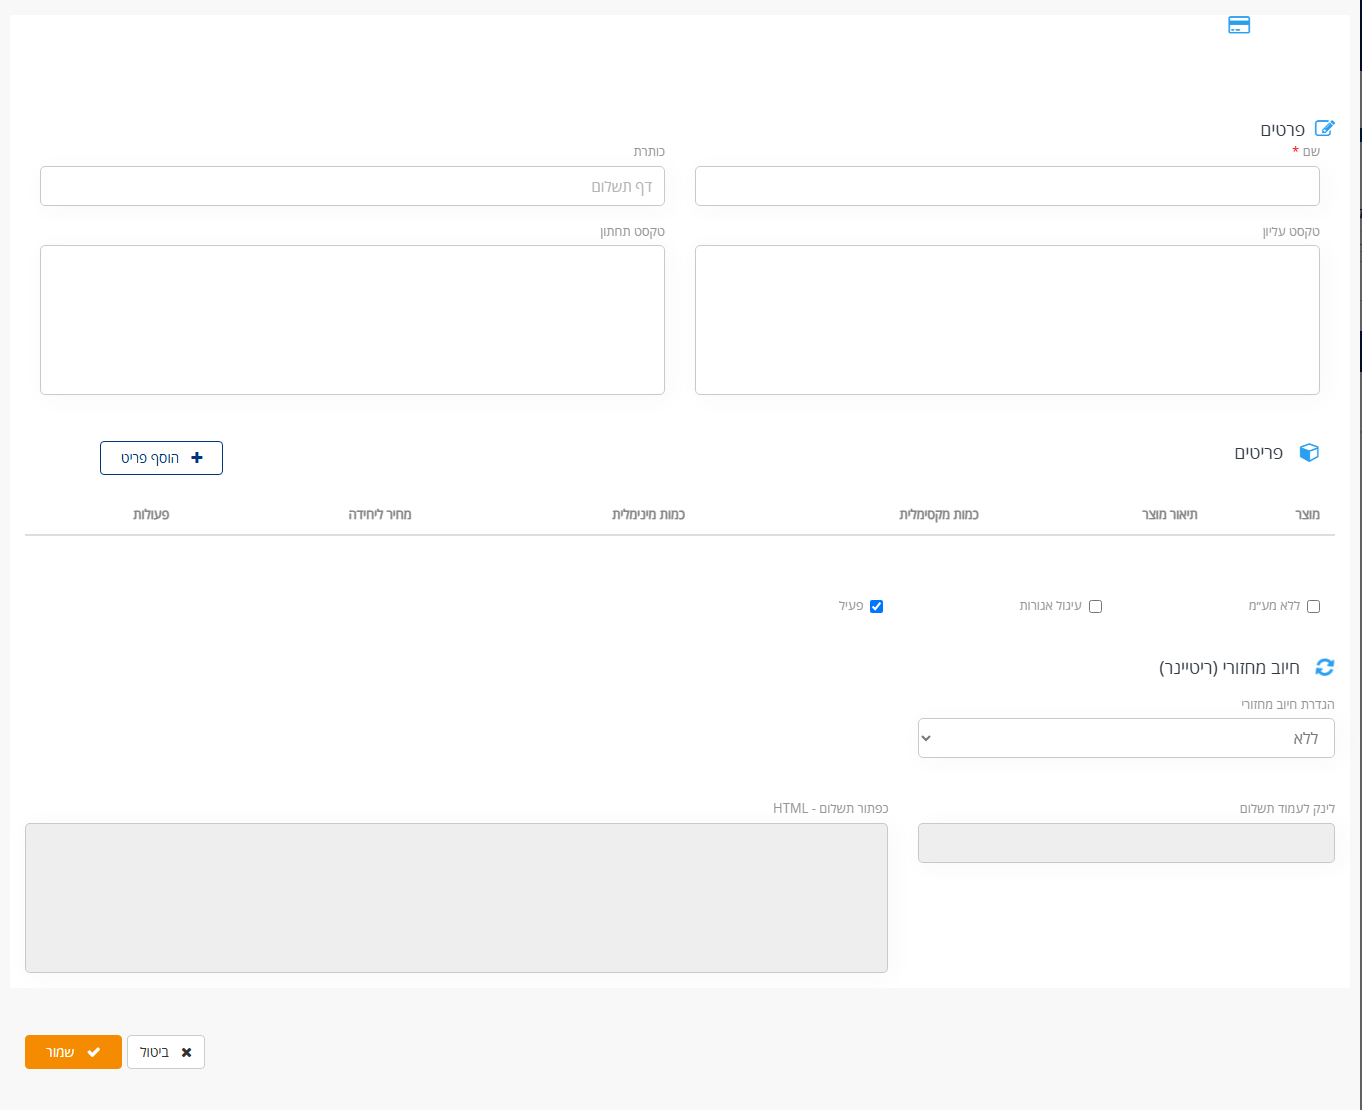Click the תיאור מוצר column header
The width and height of the screenshot is (1362, 1110).
pos(1170,514)
